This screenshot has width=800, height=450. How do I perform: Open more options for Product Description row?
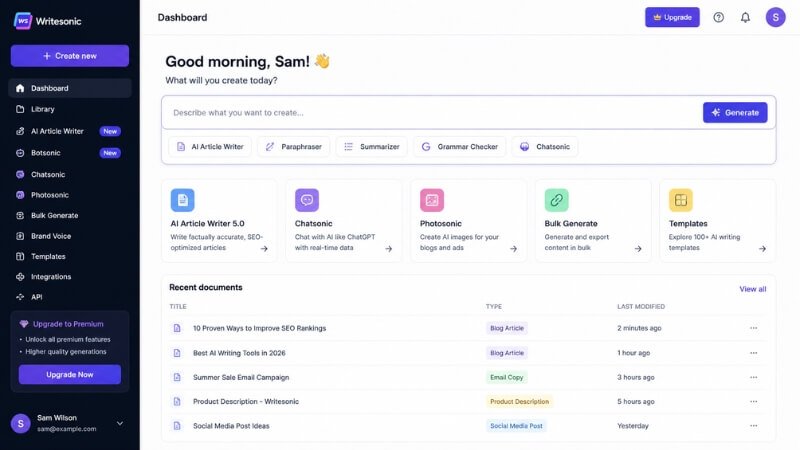pyautogui.click(x=754, y=402)
